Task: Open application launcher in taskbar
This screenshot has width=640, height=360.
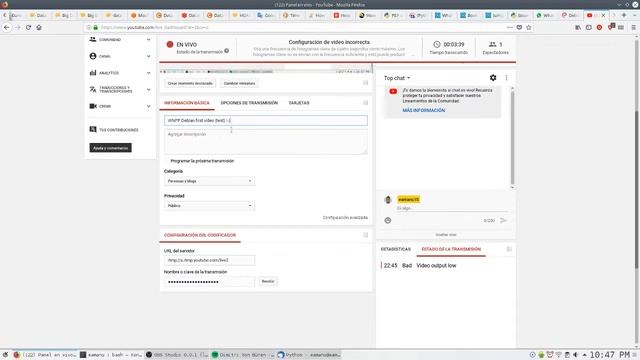Action: [5, 355]
